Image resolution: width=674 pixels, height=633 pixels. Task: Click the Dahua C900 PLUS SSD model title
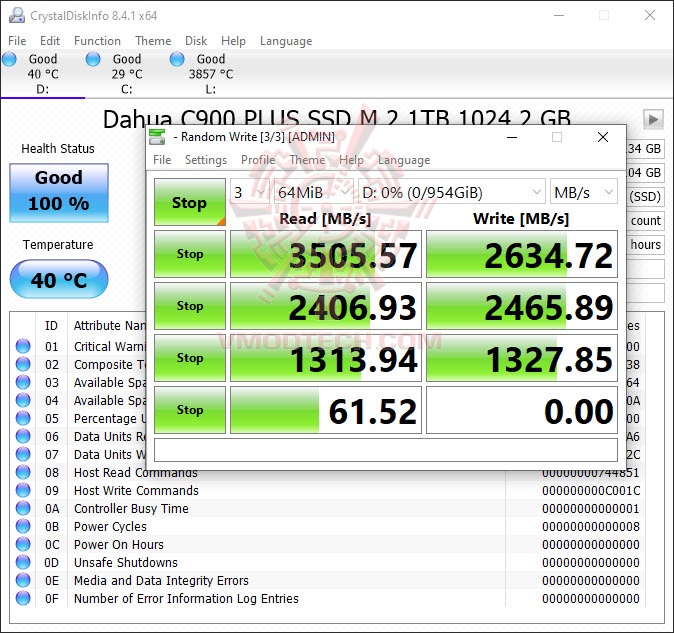click(x=337, y=119)
